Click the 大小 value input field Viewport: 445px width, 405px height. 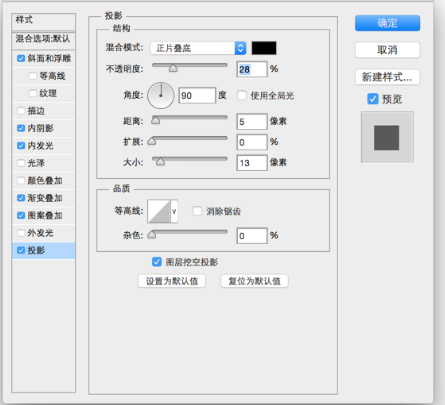[x=252, y=163]
